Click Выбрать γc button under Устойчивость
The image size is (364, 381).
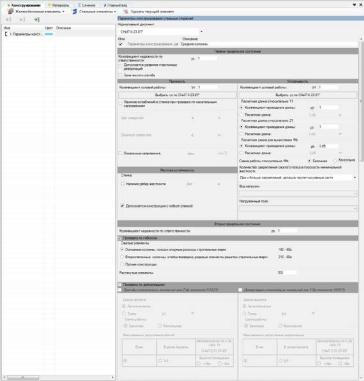tap(298, 95)
